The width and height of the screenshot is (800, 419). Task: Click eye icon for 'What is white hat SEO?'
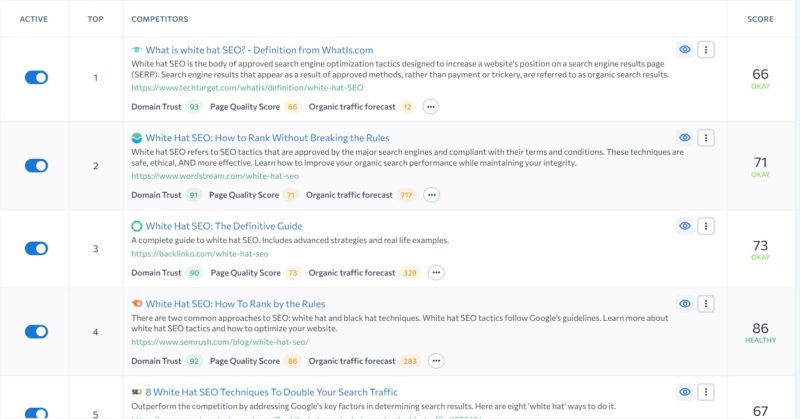[685, 50]
